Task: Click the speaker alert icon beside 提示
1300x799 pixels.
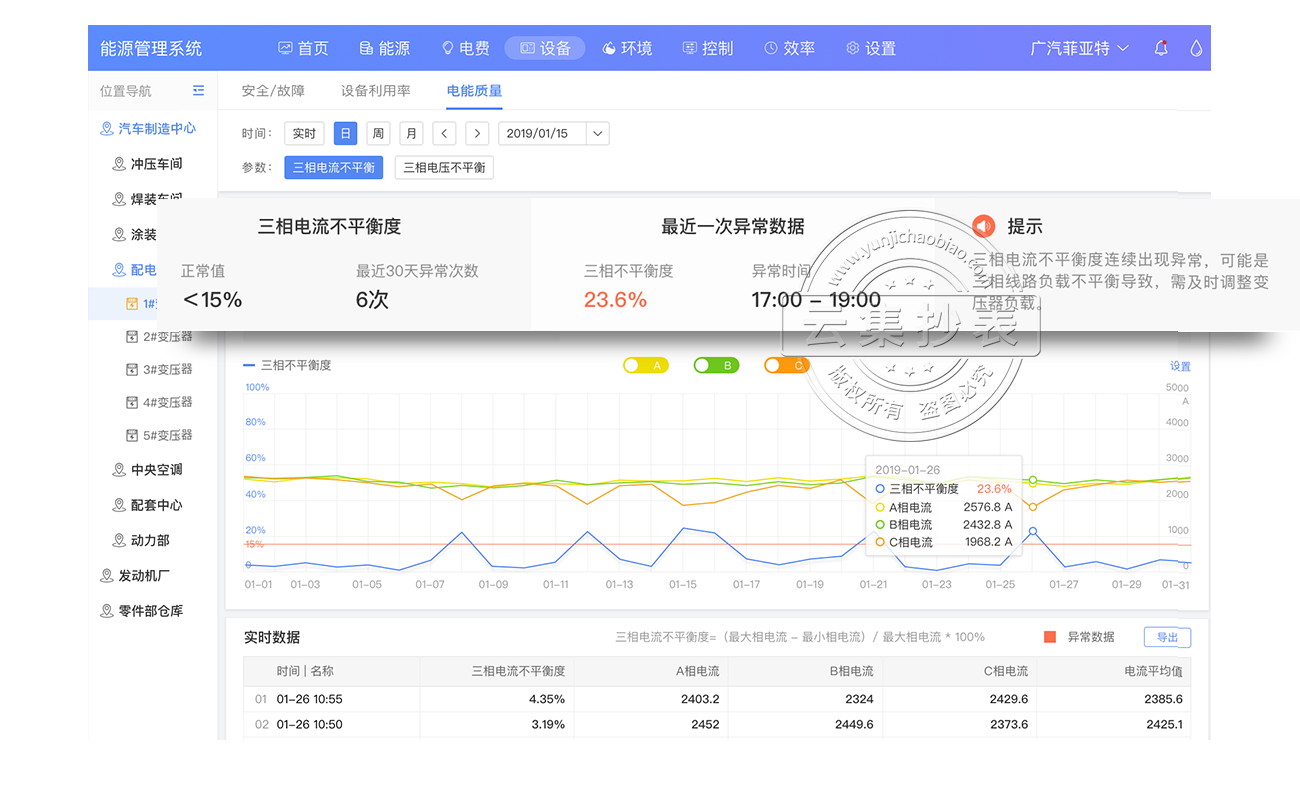Action: (984, 226)
